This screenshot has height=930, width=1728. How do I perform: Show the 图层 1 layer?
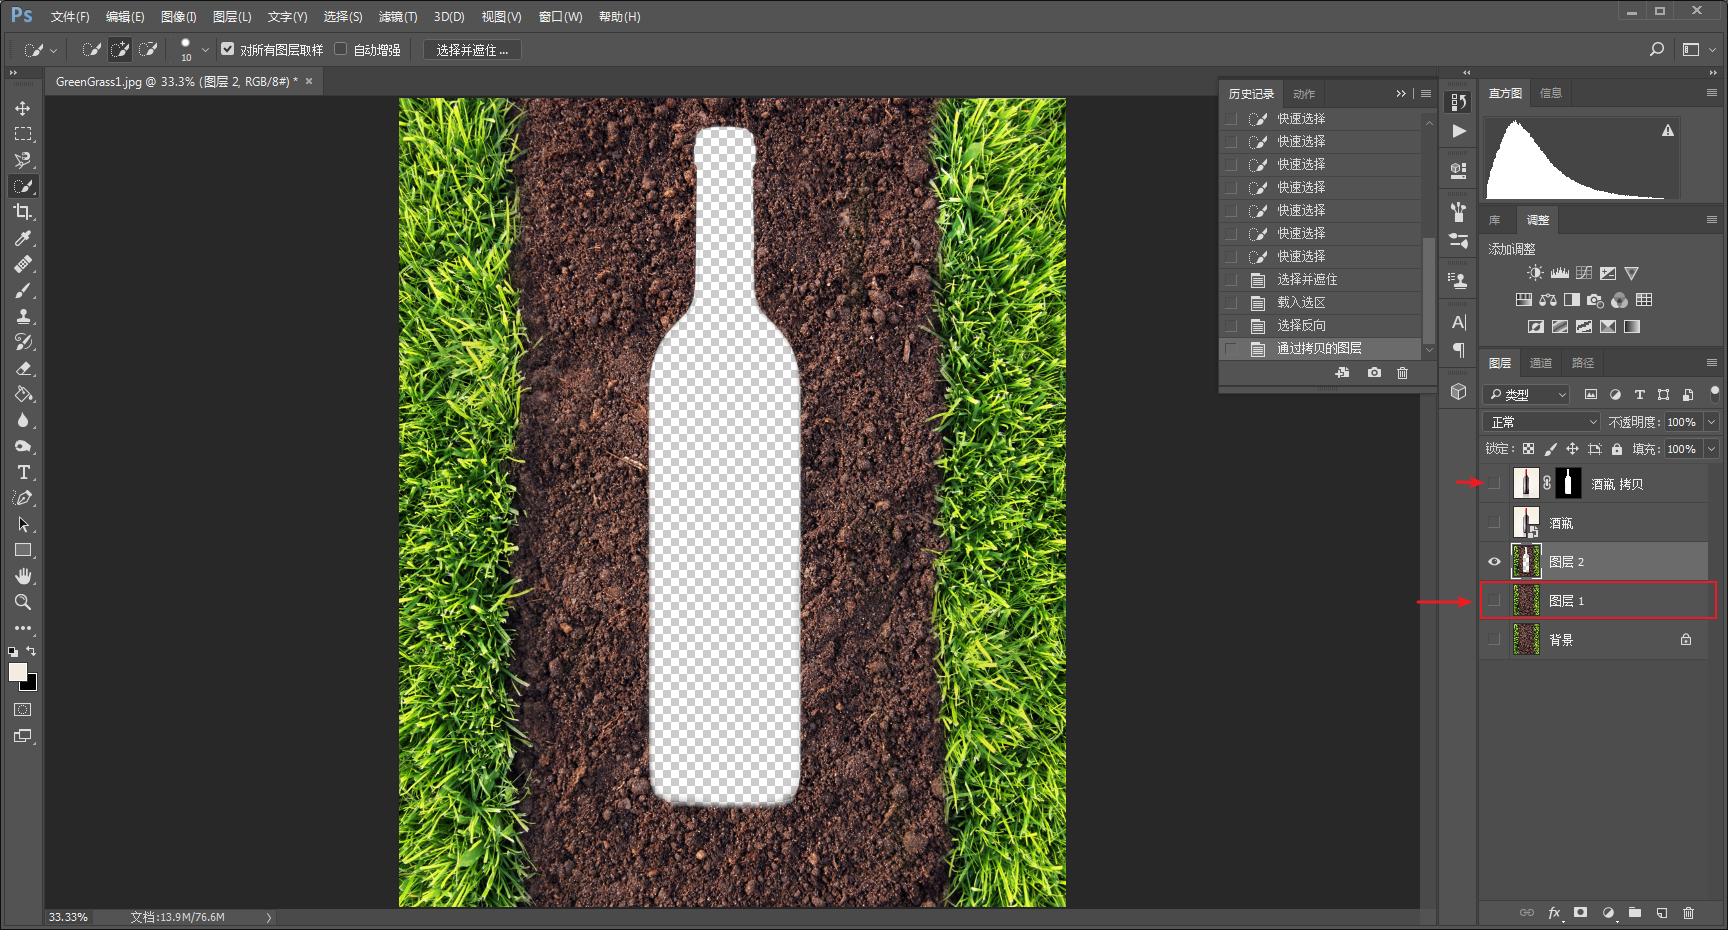click(1494, 601)
